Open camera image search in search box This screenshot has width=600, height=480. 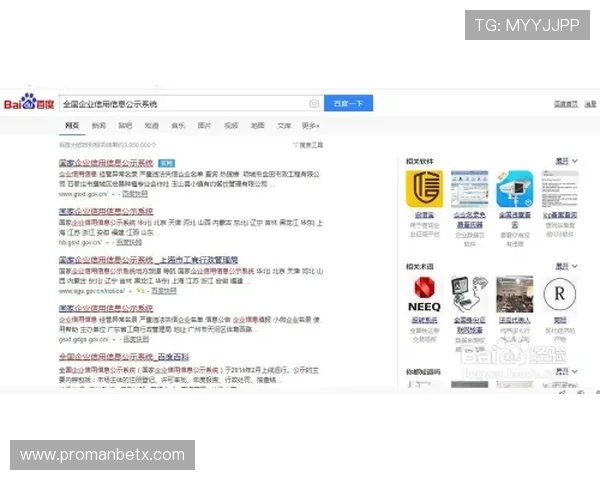(x=314, y=104)
